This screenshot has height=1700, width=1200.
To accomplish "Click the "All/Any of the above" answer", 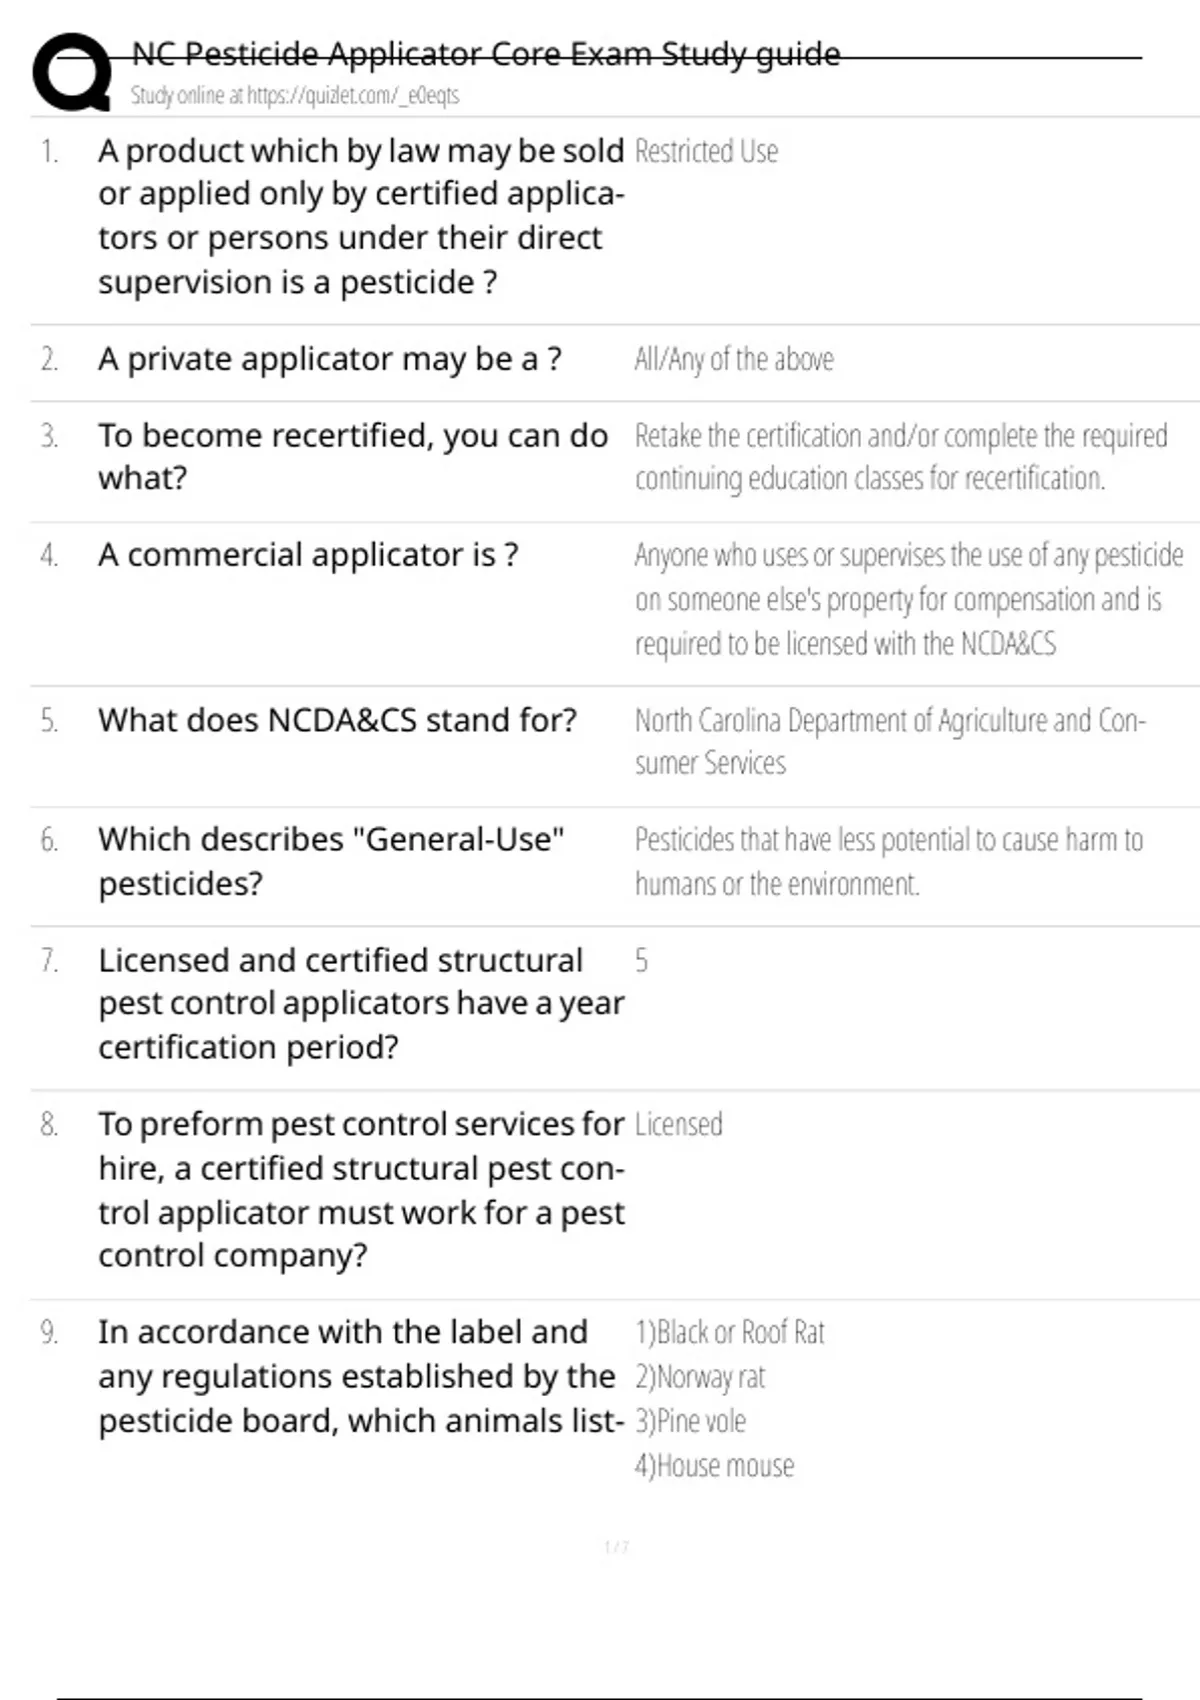I will [x=733, y=359].
